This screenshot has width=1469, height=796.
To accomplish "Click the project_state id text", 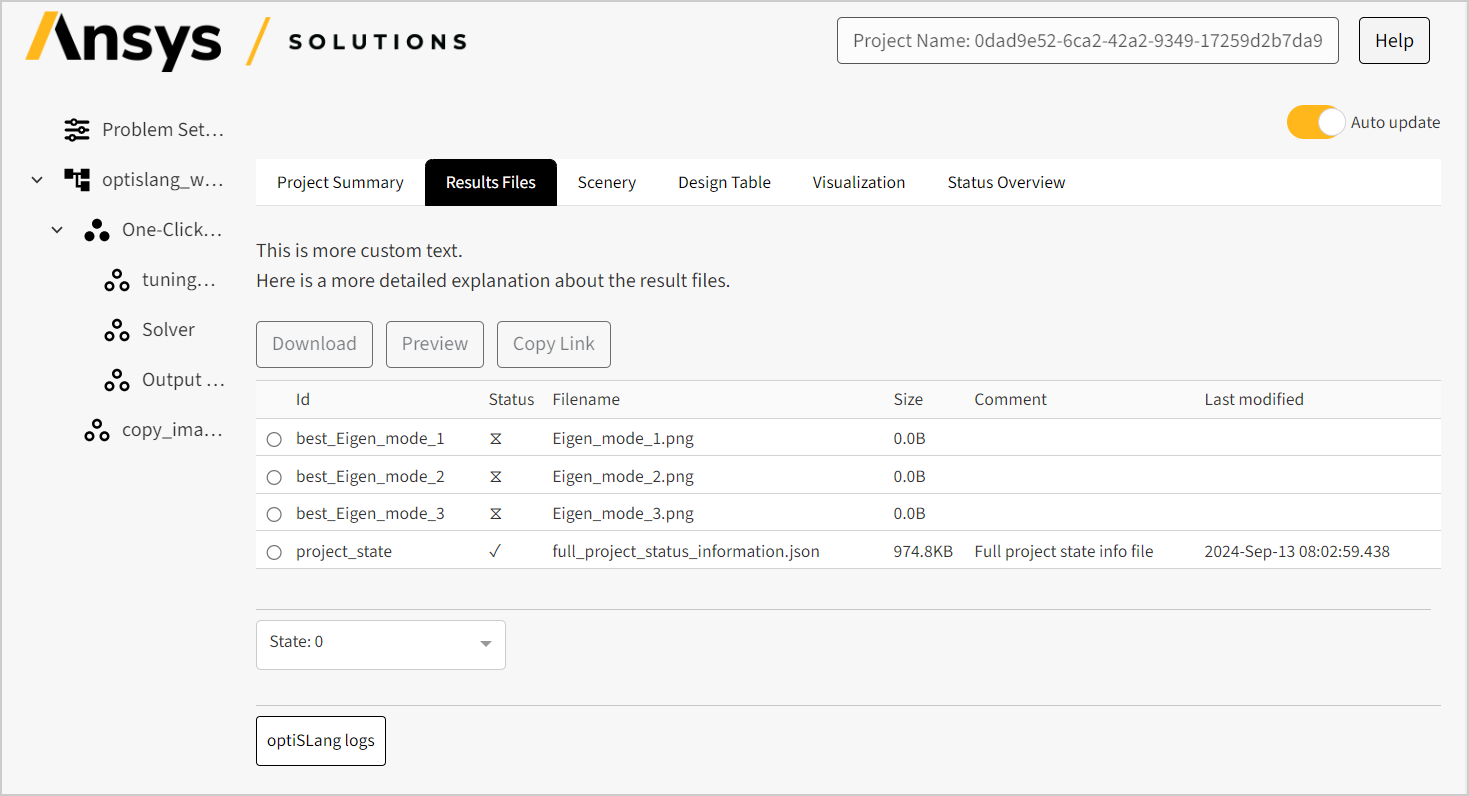I will click(x=344, y=551).
